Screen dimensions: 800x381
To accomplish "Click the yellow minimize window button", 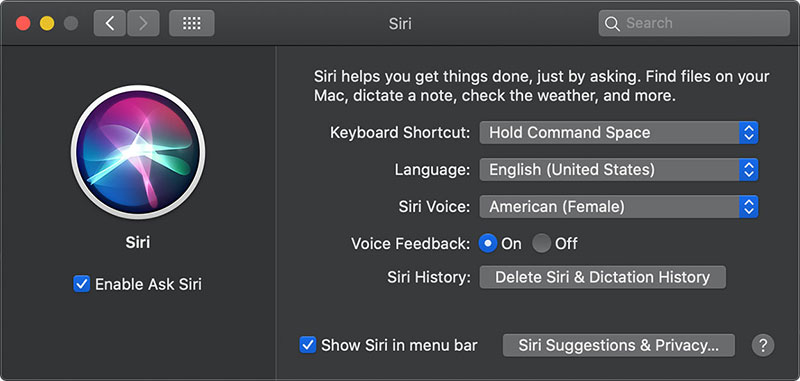I will [x=47, y=23].
